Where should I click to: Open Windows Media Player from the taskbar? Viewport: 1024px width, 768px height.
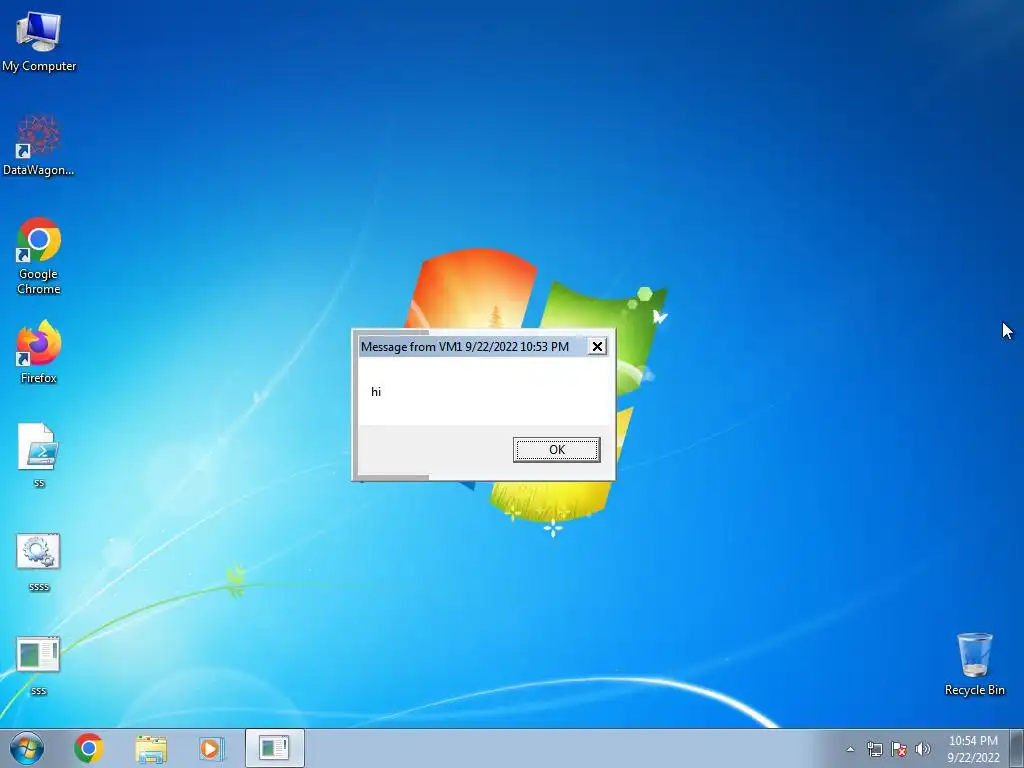(212, 748)
